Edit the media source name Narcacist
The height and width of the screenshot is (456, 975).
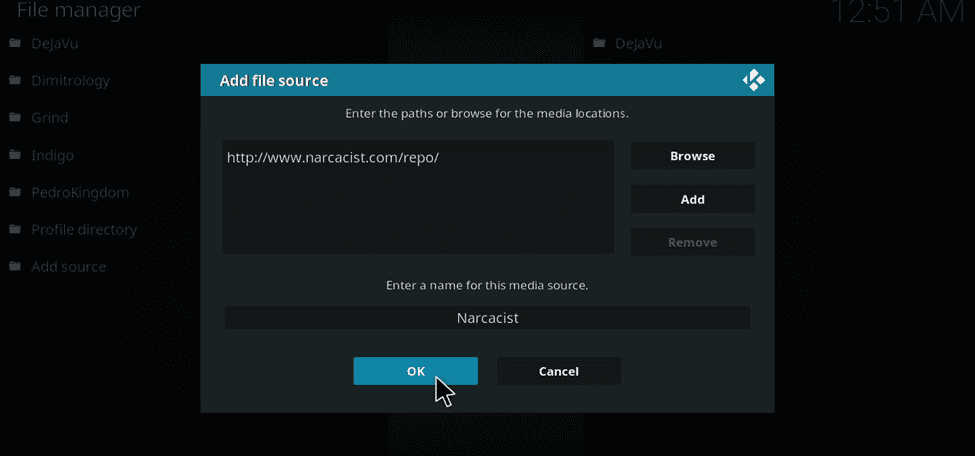[x=487, y=318]
